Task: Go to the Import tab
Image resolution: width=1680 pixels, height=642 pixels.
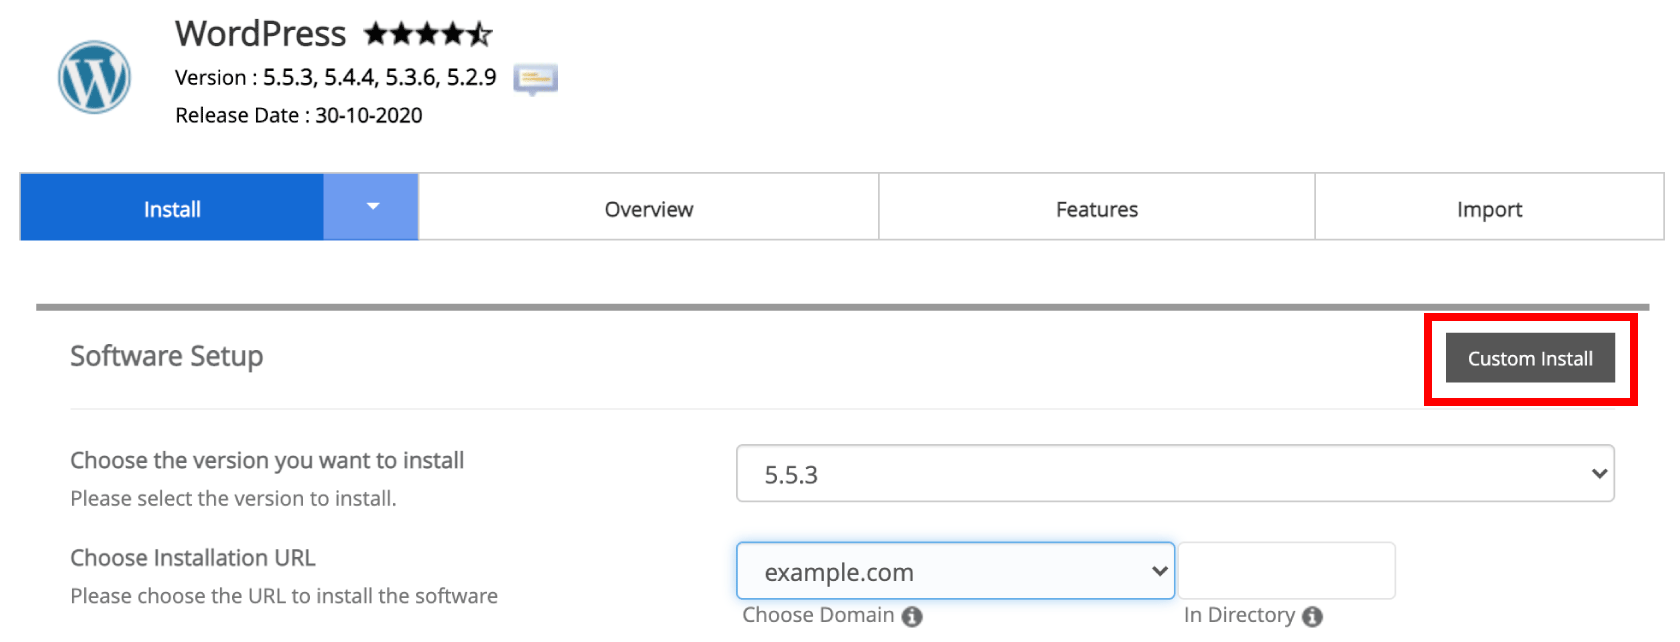Action: 1489,207
